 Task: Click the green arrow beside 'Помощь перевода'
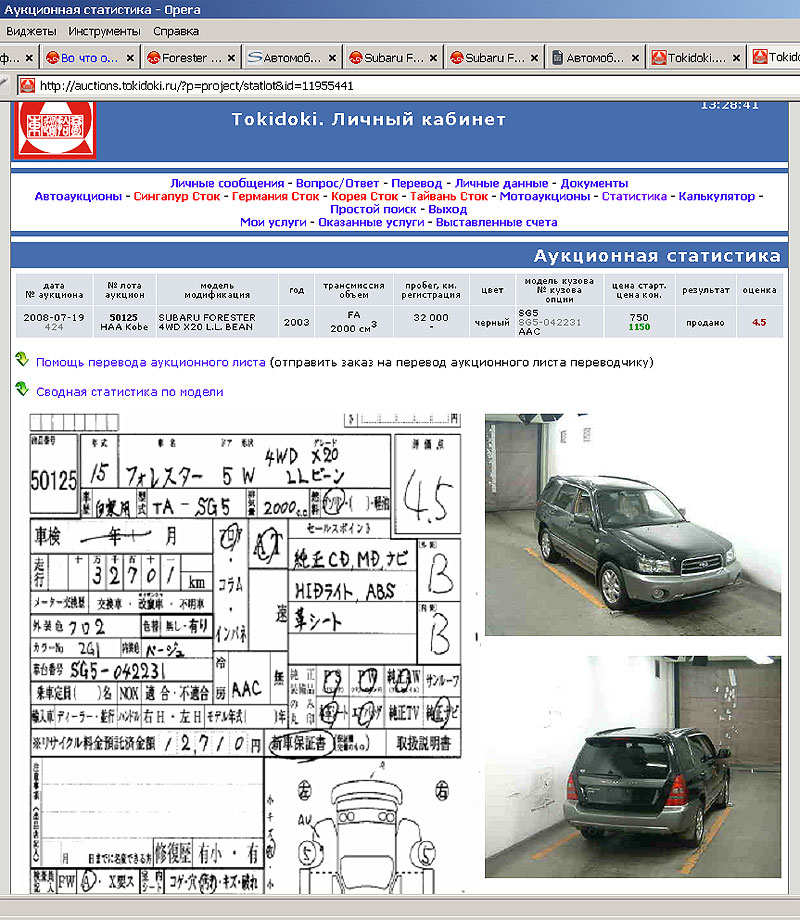click(22, 359)
